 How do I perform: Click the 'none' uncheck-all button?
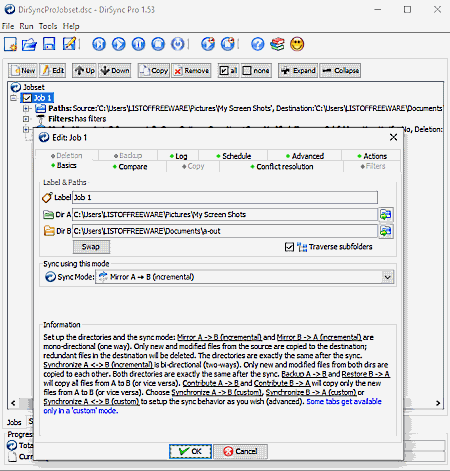pyautogui.click(x=256, y=71)
